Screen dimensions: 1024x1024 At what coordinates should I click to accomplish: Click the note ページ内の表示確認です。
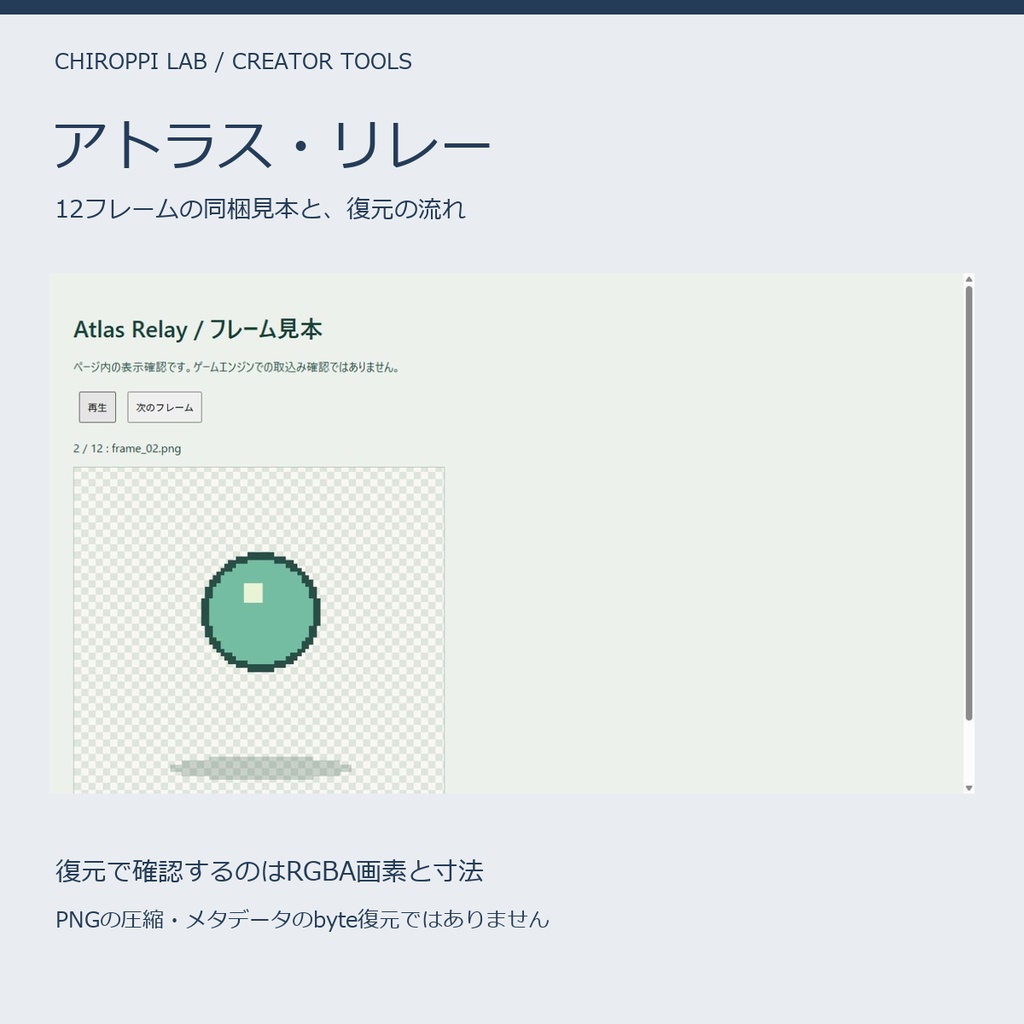[x=133, y=367]
